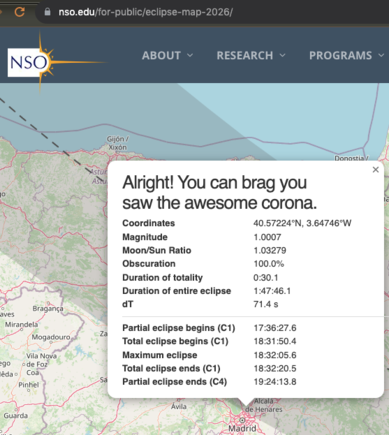Click Pinhel label on the map
The width and height of the screenshot is (389, 435).
pos(29,385)
